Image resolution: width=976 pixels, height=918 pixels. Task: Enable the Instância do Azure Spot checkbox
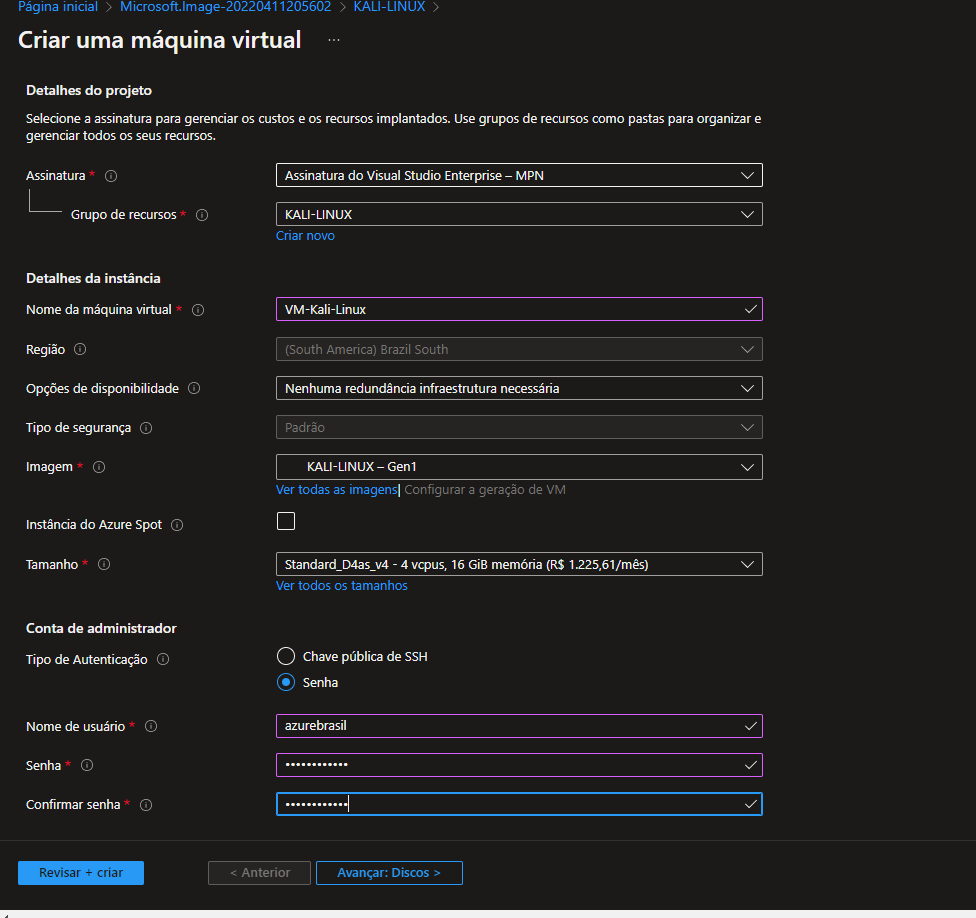coord(286,521)
